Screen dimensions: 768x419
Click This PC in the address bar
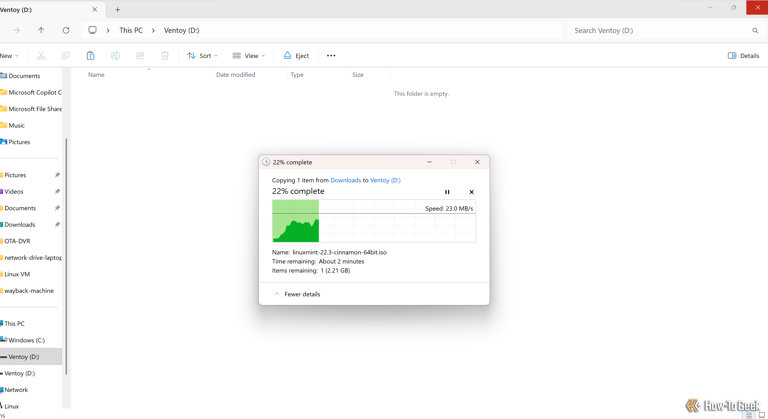tap(131, 30)
